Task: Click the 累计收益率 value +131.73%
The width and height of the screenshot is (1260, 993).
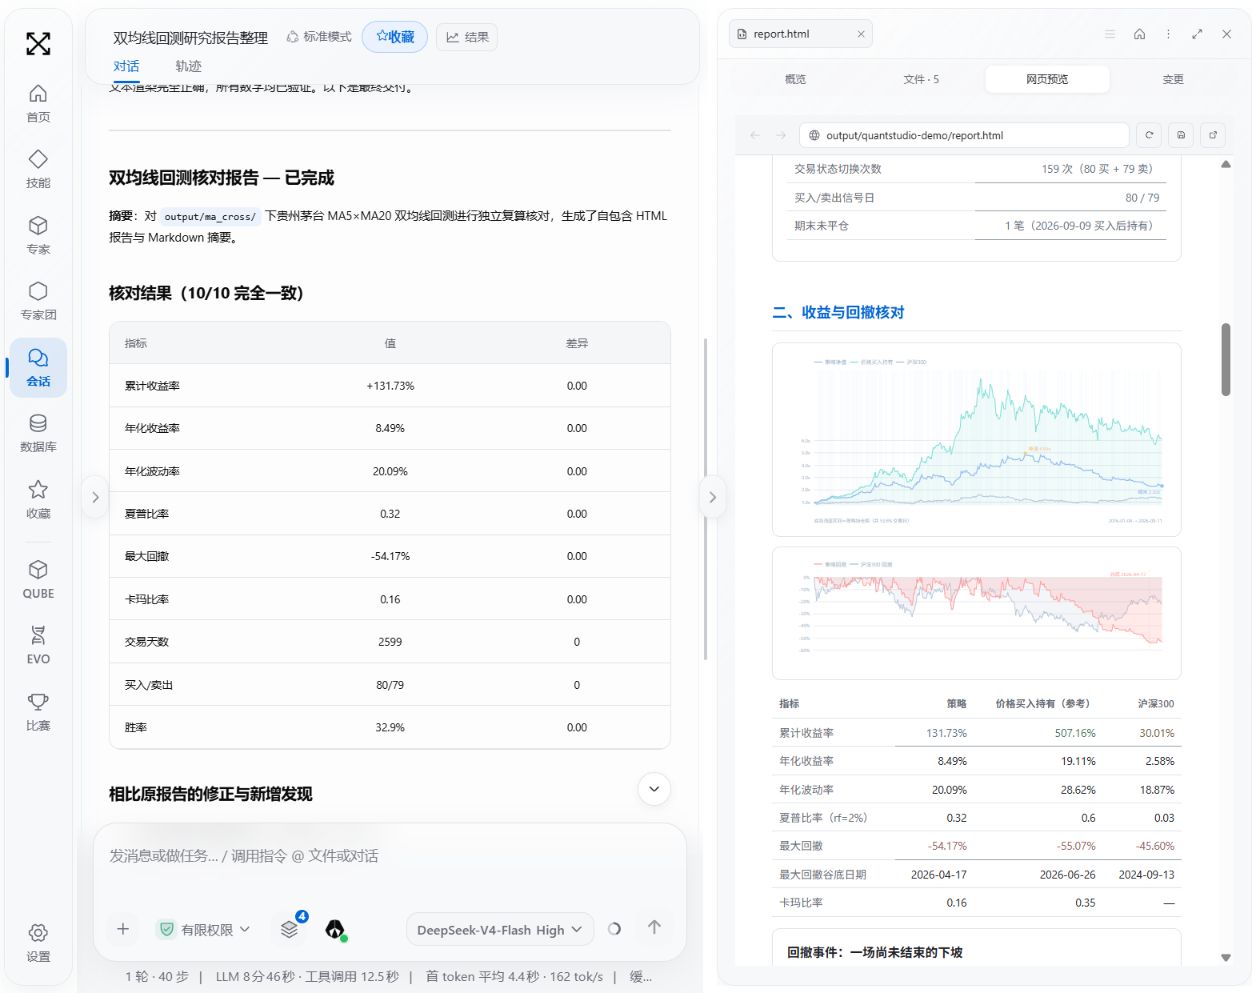Action: pos(390,386)
